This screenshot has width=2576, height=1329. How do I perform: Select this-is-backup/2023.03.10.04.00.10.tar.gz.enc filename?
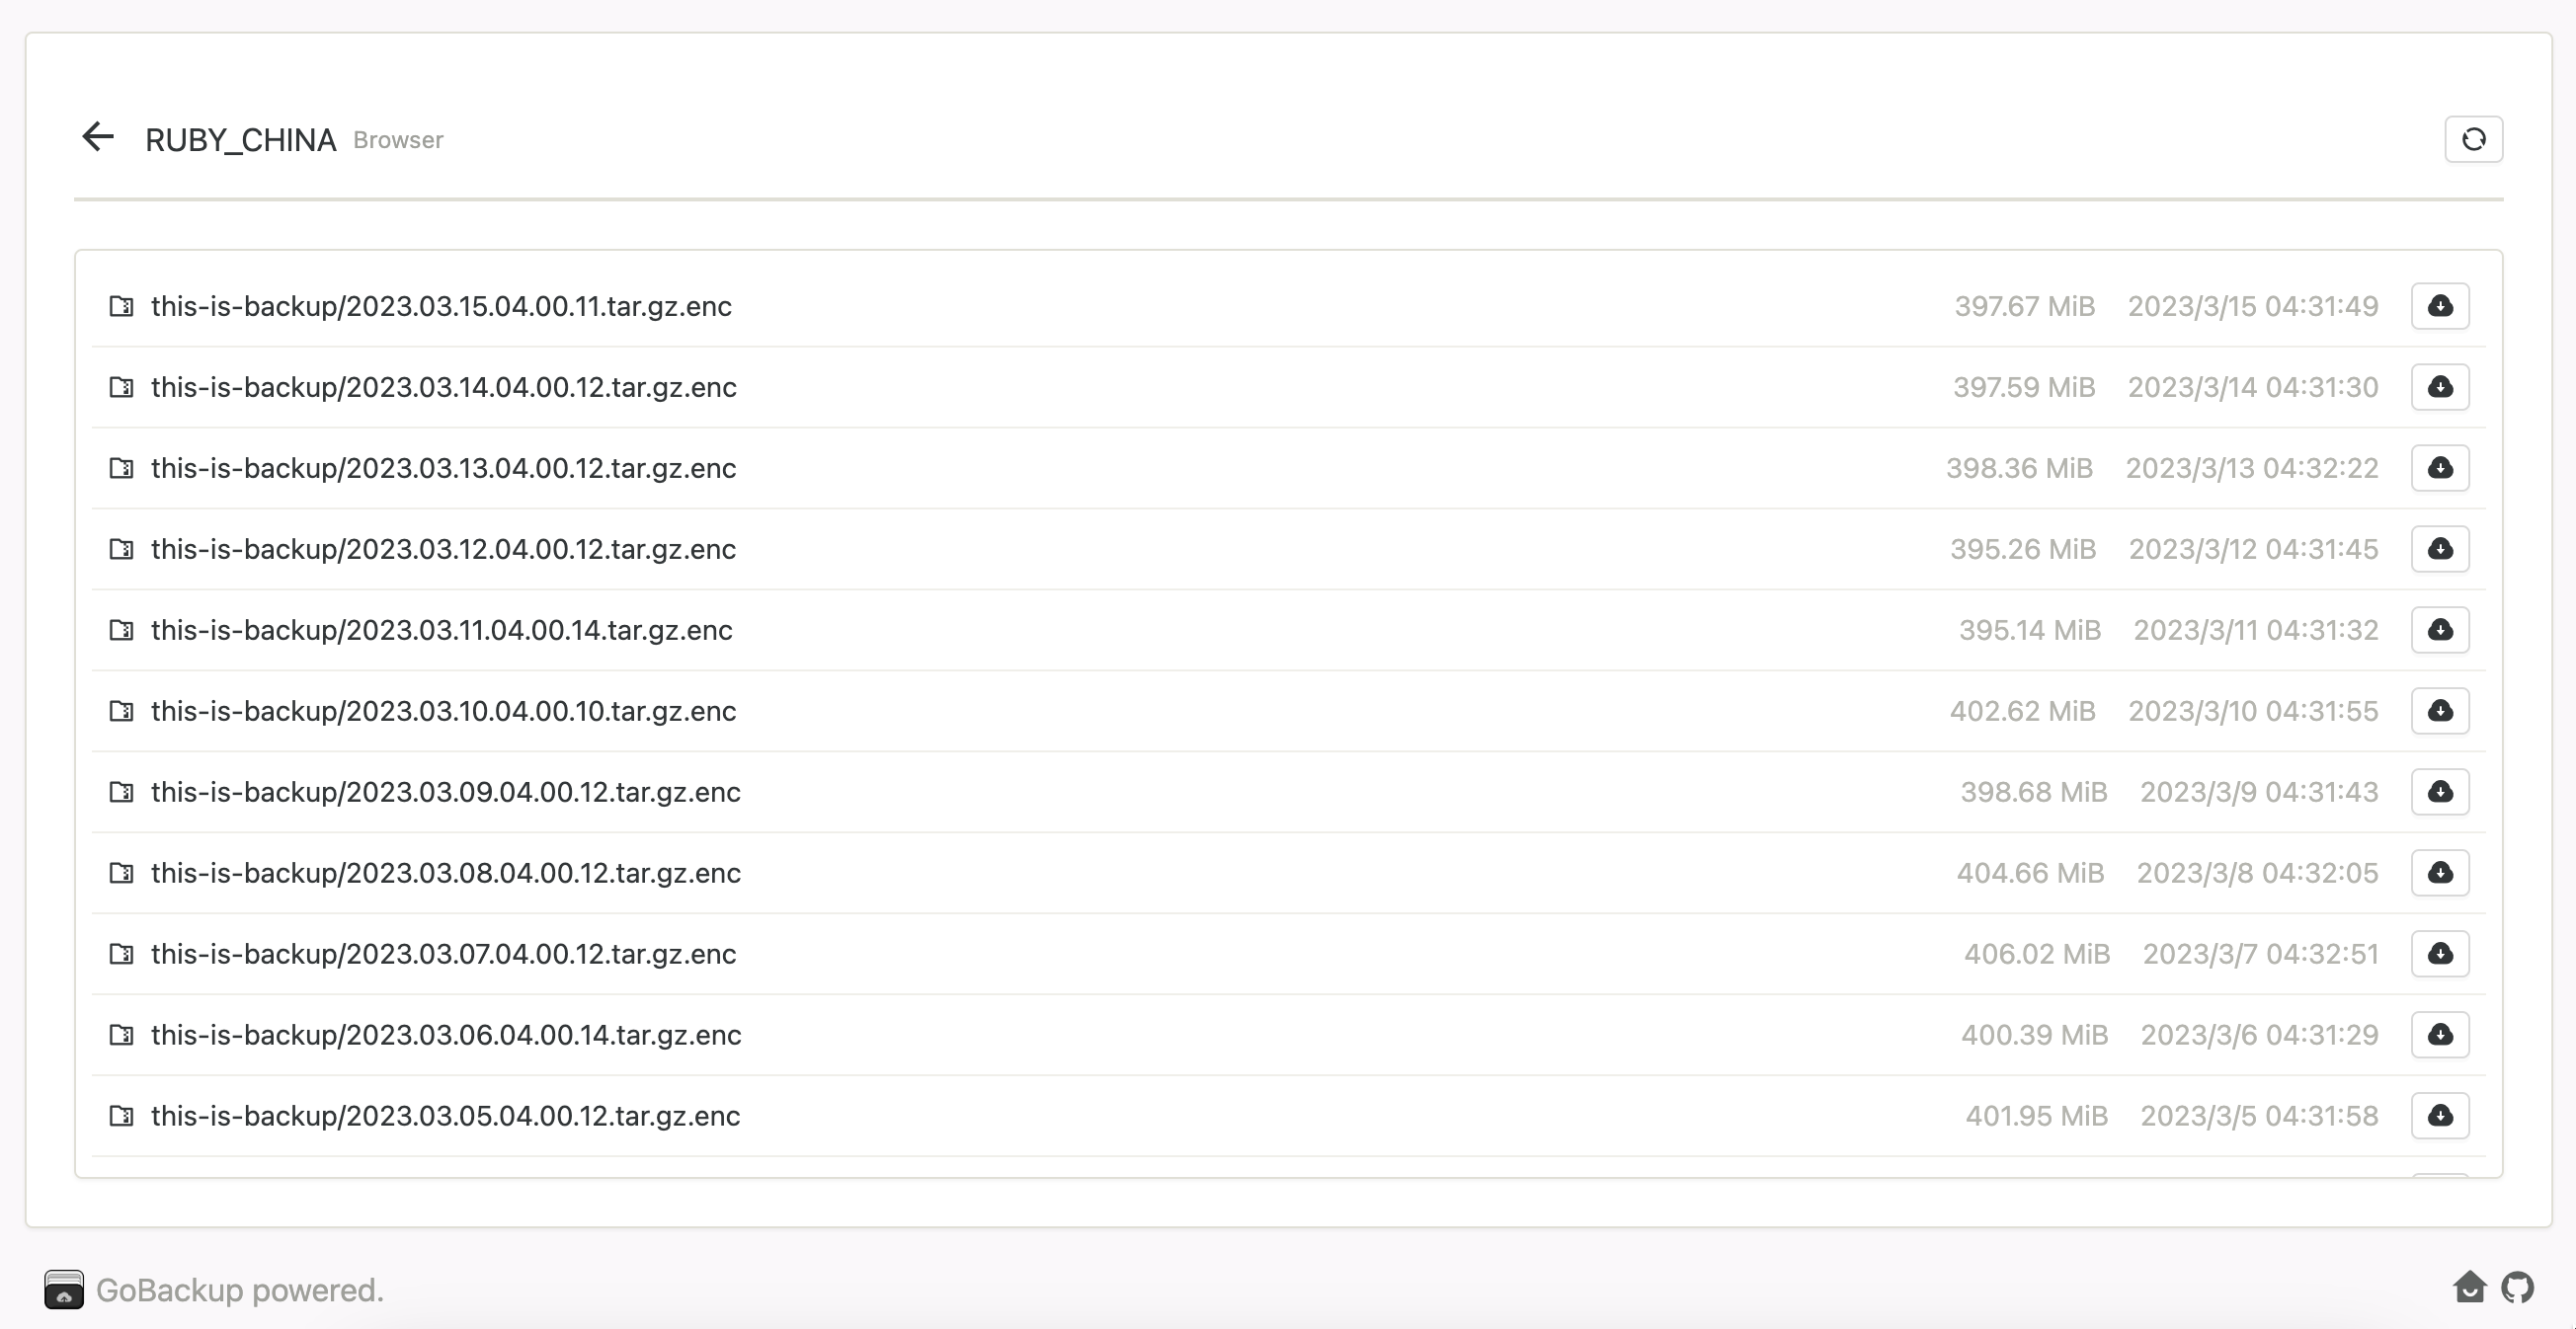(x=444, y=711)
